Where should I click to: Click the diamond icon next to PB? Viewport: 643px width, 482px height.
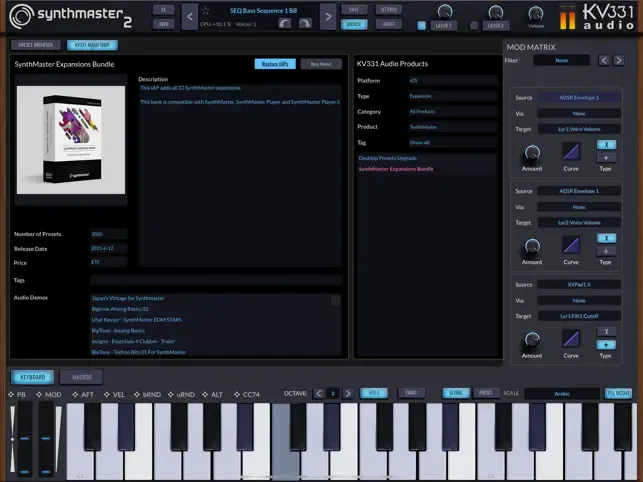pos(11,394)
